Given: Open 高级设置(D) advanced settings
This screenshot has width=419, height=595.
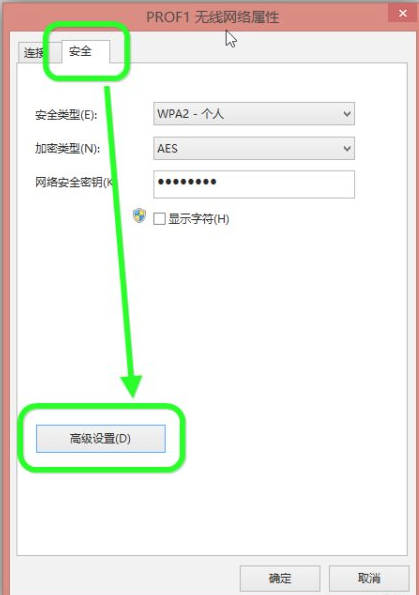Looking at the screenshot, I should (x=101, y=439).
